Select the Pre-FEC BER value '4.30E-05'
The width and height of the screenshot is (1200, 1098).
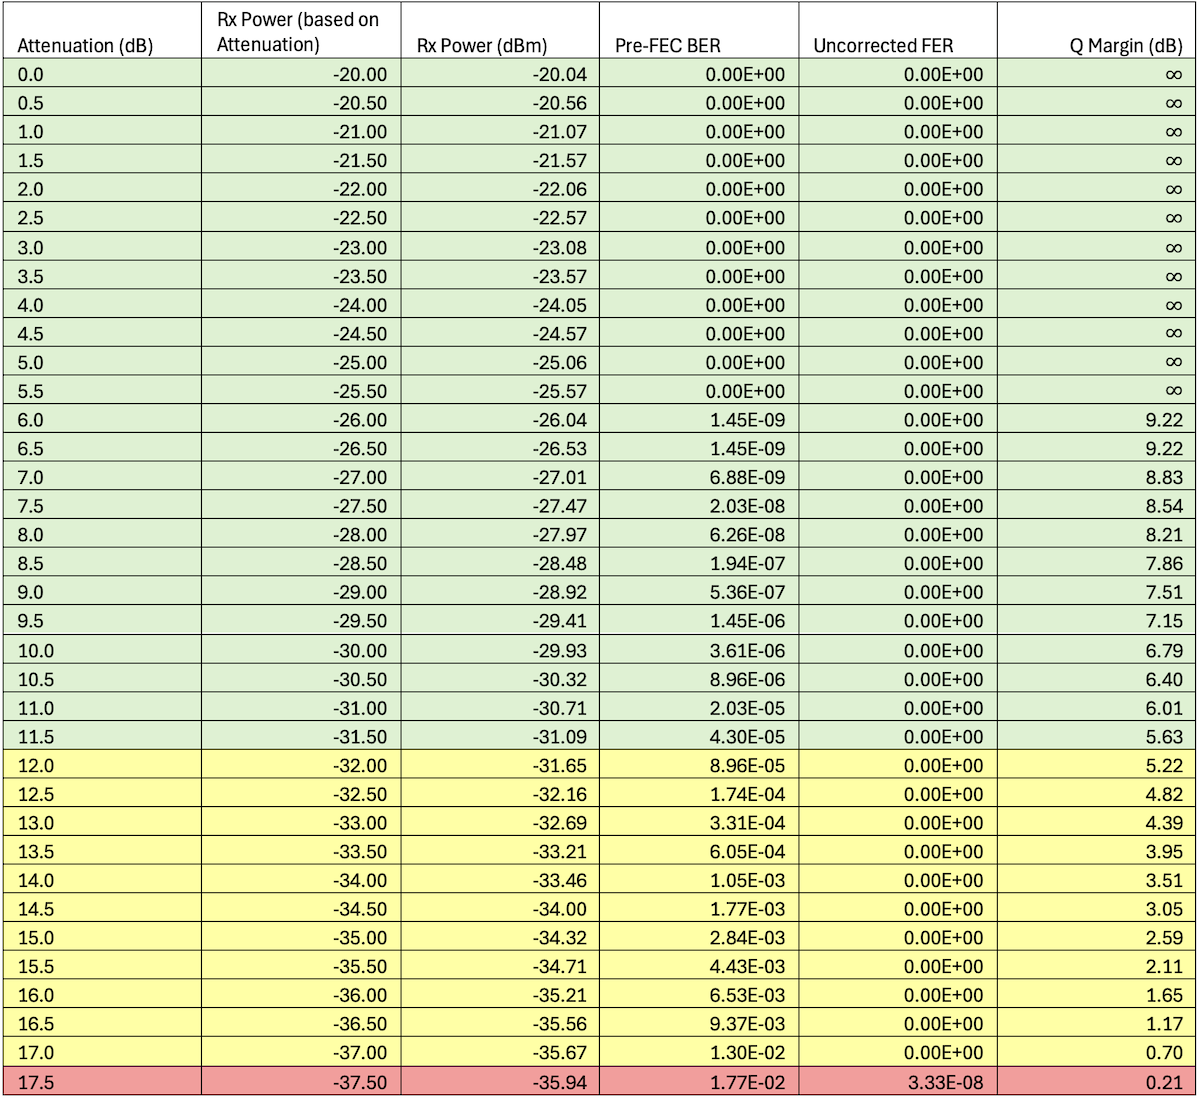pos(699,737)
